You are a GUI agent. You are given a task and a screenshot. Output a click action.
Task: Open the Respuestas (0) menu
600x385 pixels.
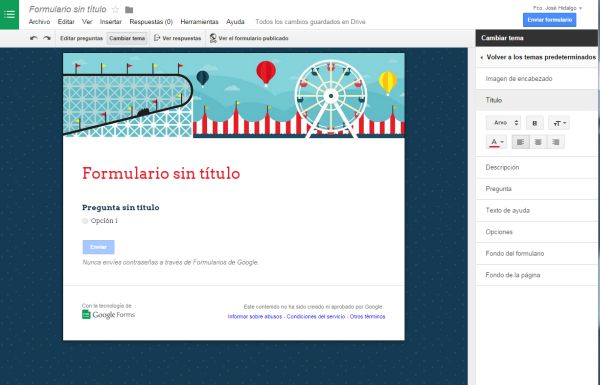pyautogui.click(x=151, y=22)
